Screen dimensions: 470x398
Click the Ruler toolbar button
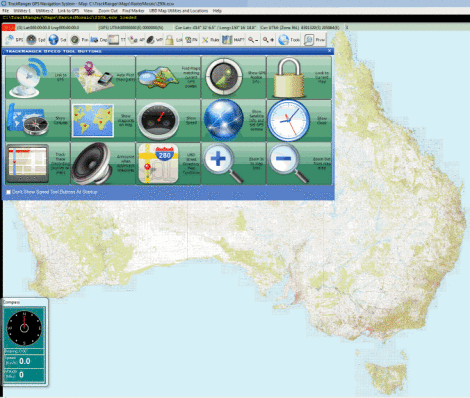click(210, 40)
